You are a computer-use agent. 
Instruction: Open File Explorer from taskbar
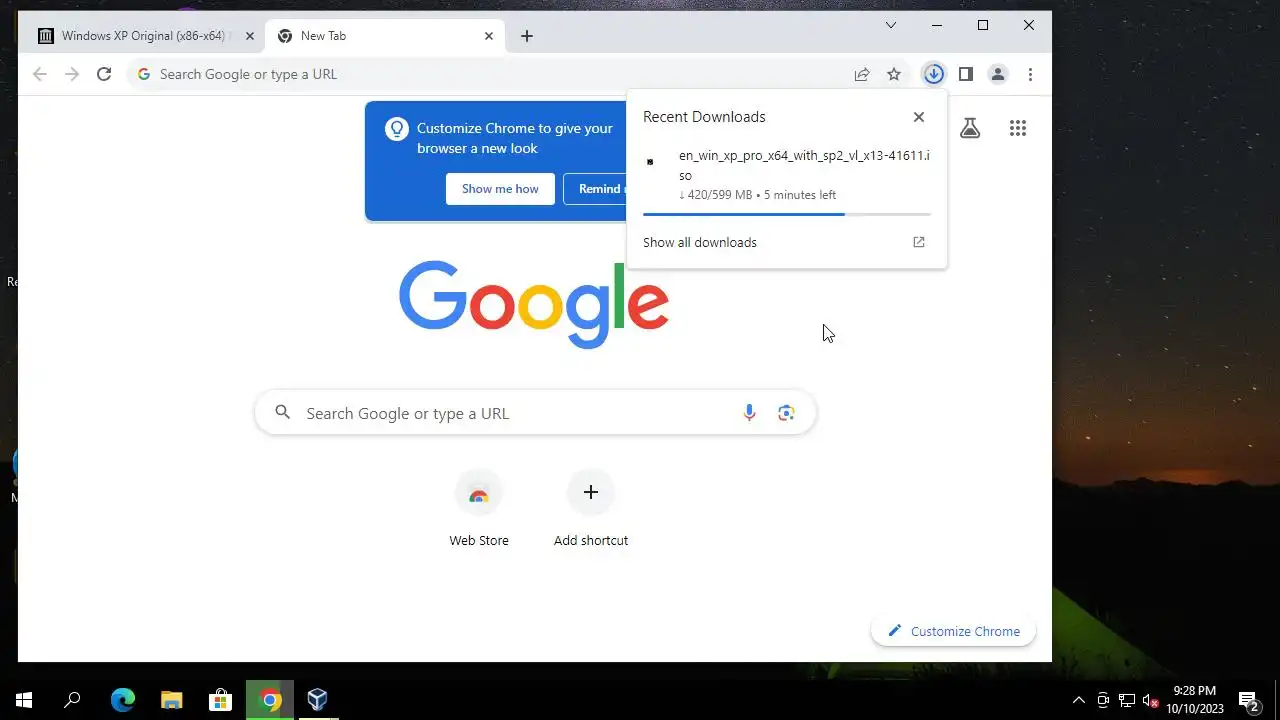click(172, 700)
